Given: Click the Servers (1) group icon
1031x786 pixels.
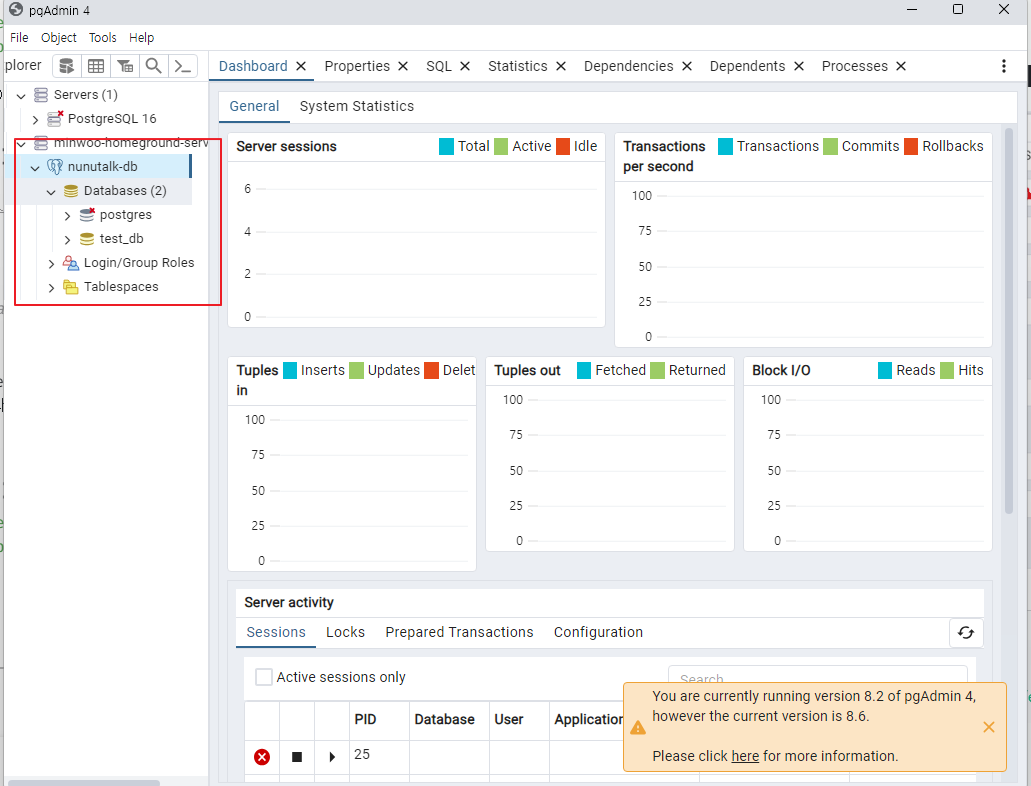Looking at the screenshot, I should point(41,95).
